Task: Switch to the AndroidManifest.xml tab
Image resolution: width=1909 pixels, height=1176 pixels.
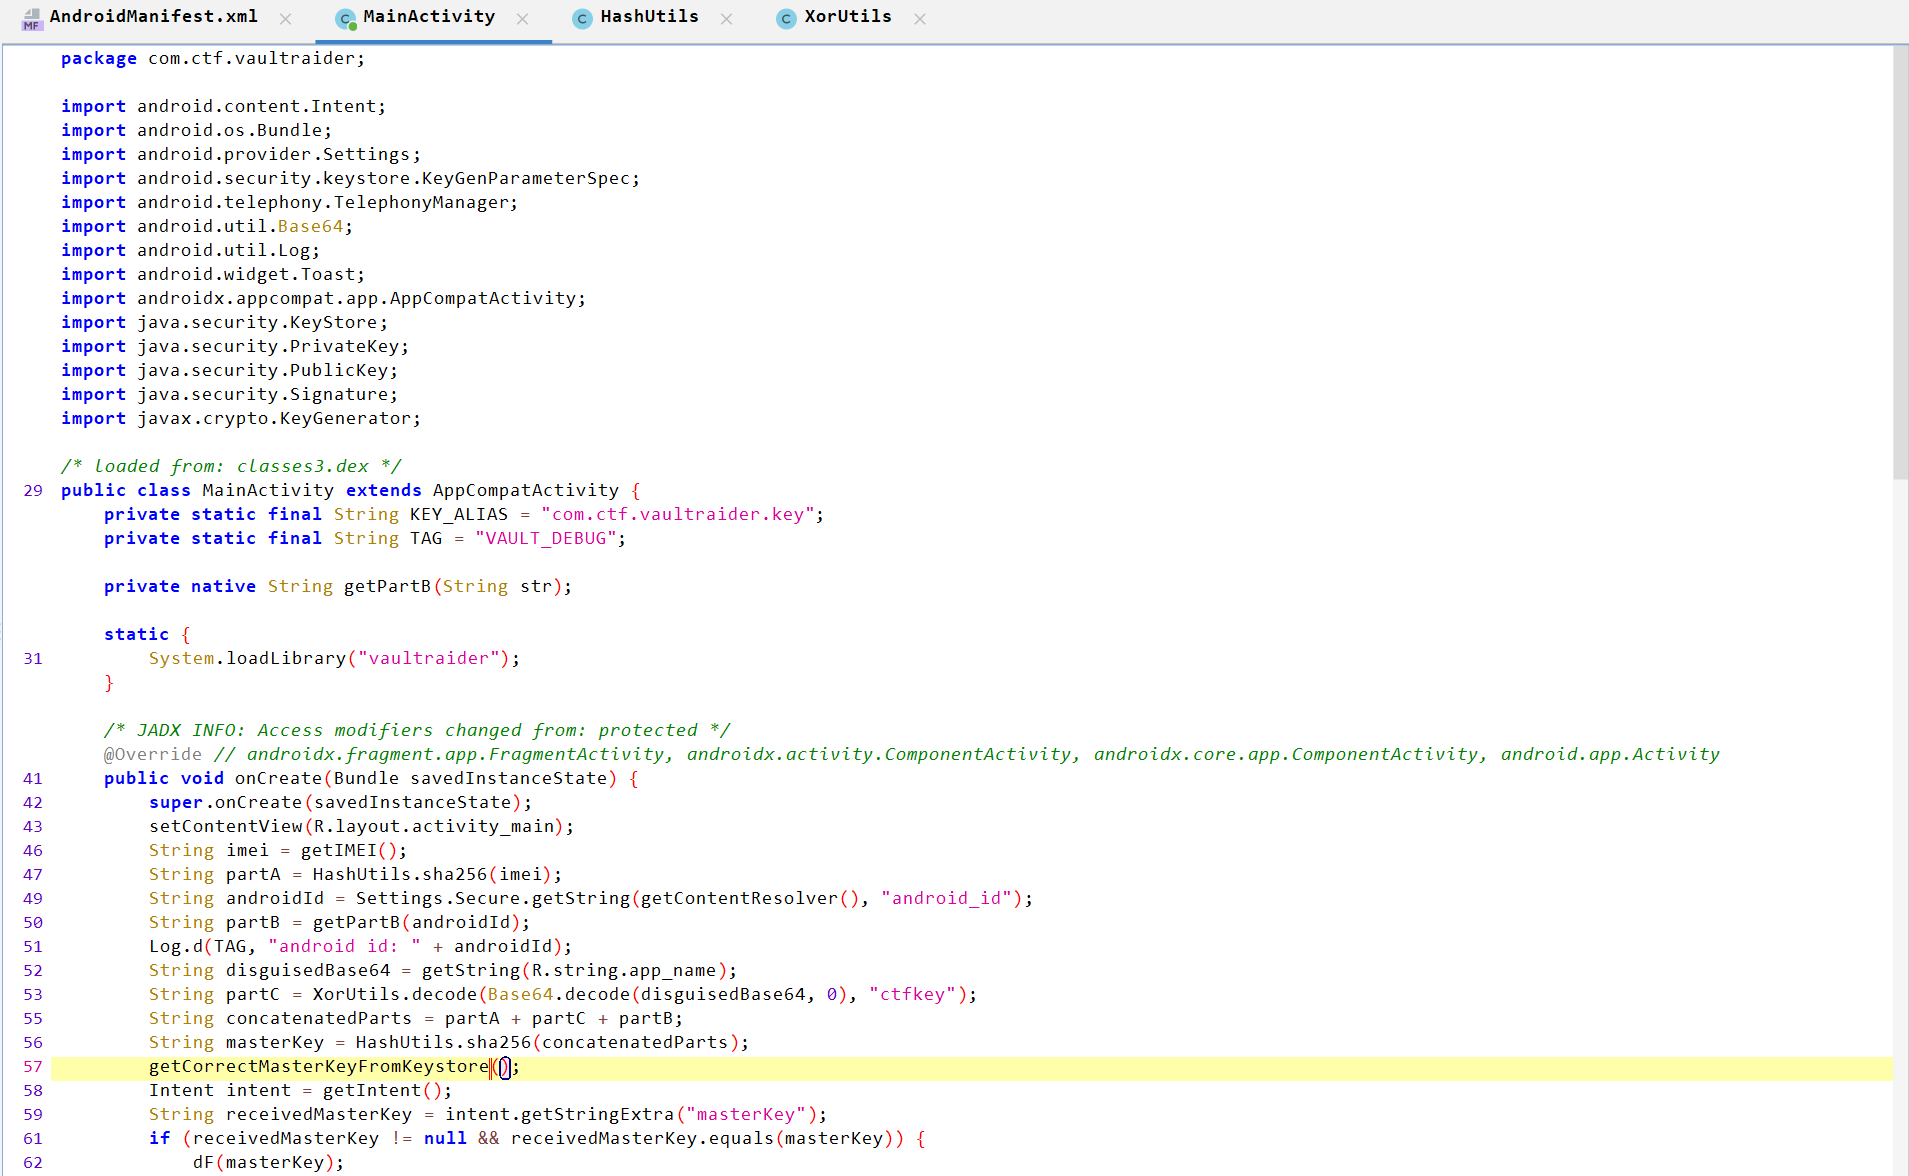Action: pos(153,17)
